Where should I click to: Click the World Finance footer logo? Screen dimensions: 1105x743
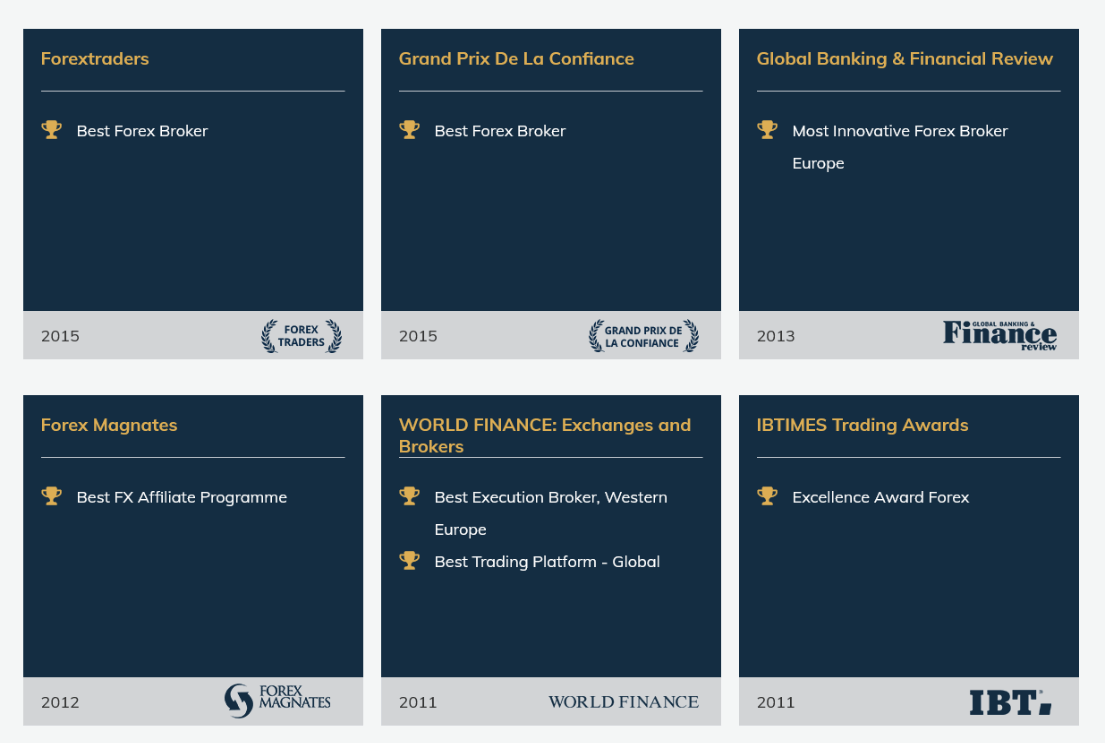click(623, 702)
